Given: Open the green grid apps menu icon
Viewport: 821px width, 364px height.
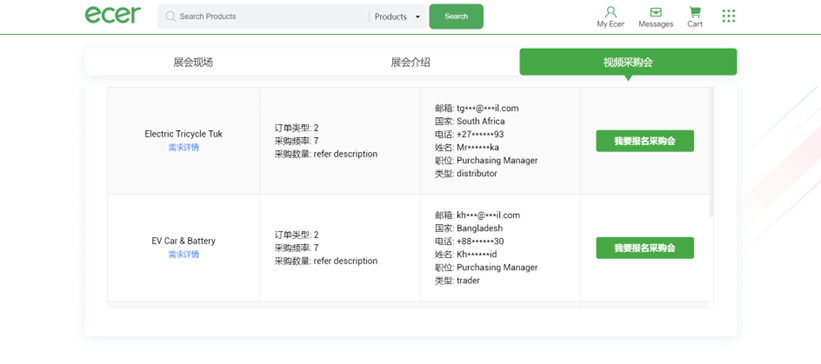Looking at the screenshot, I should tap(728, 16).
